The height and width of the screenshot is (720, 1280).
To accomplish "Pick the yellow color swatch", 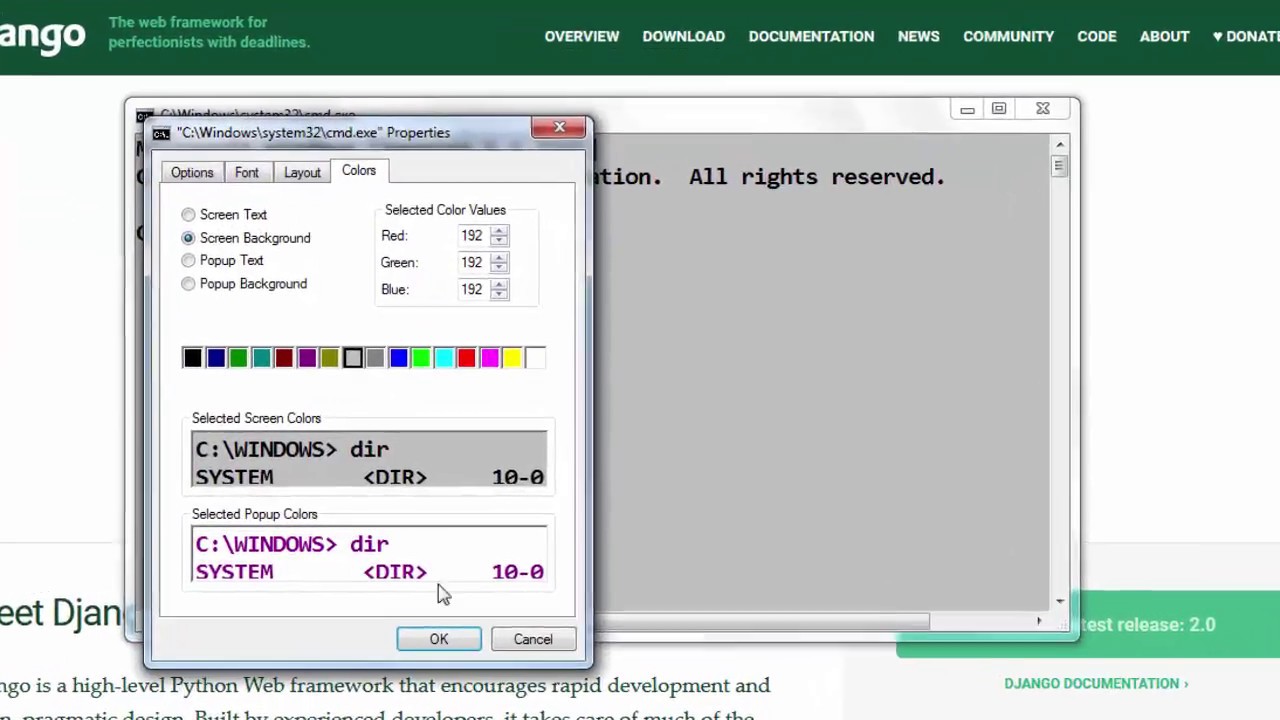I will coord(513,358).
